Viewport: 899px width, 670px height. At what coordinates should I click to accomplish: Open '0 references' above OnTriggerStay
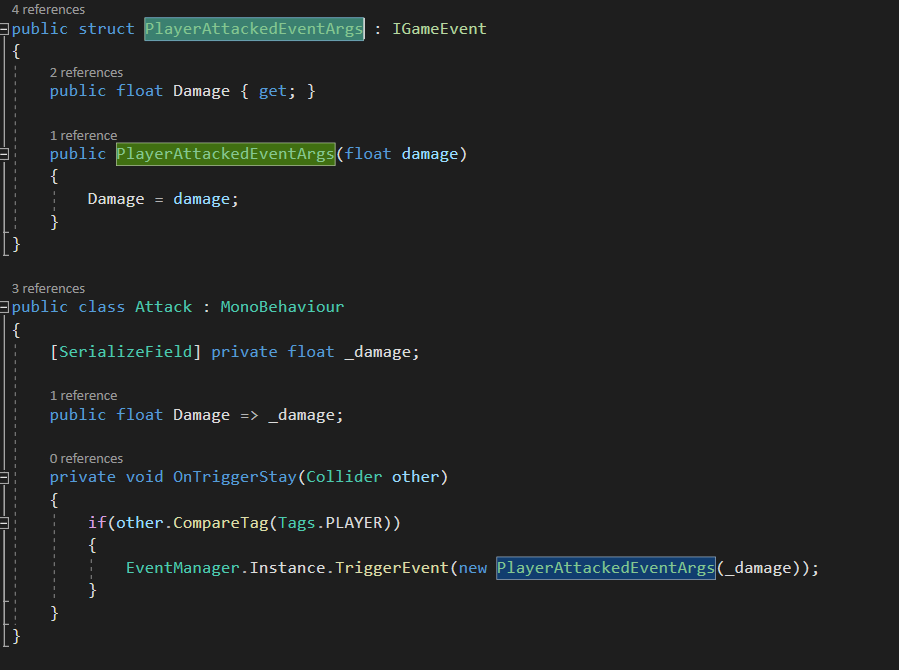(86, 459)
